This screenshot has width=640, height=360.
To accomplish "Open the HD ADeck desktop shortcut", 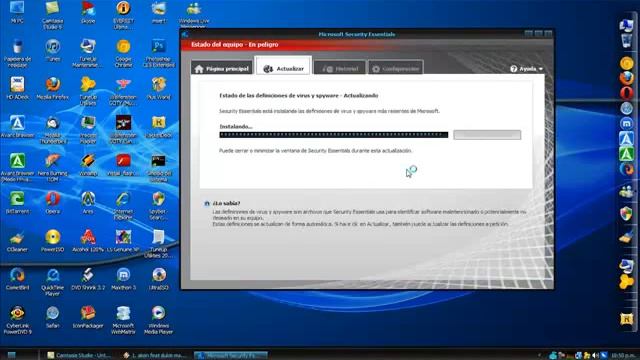I will point(17,88).
